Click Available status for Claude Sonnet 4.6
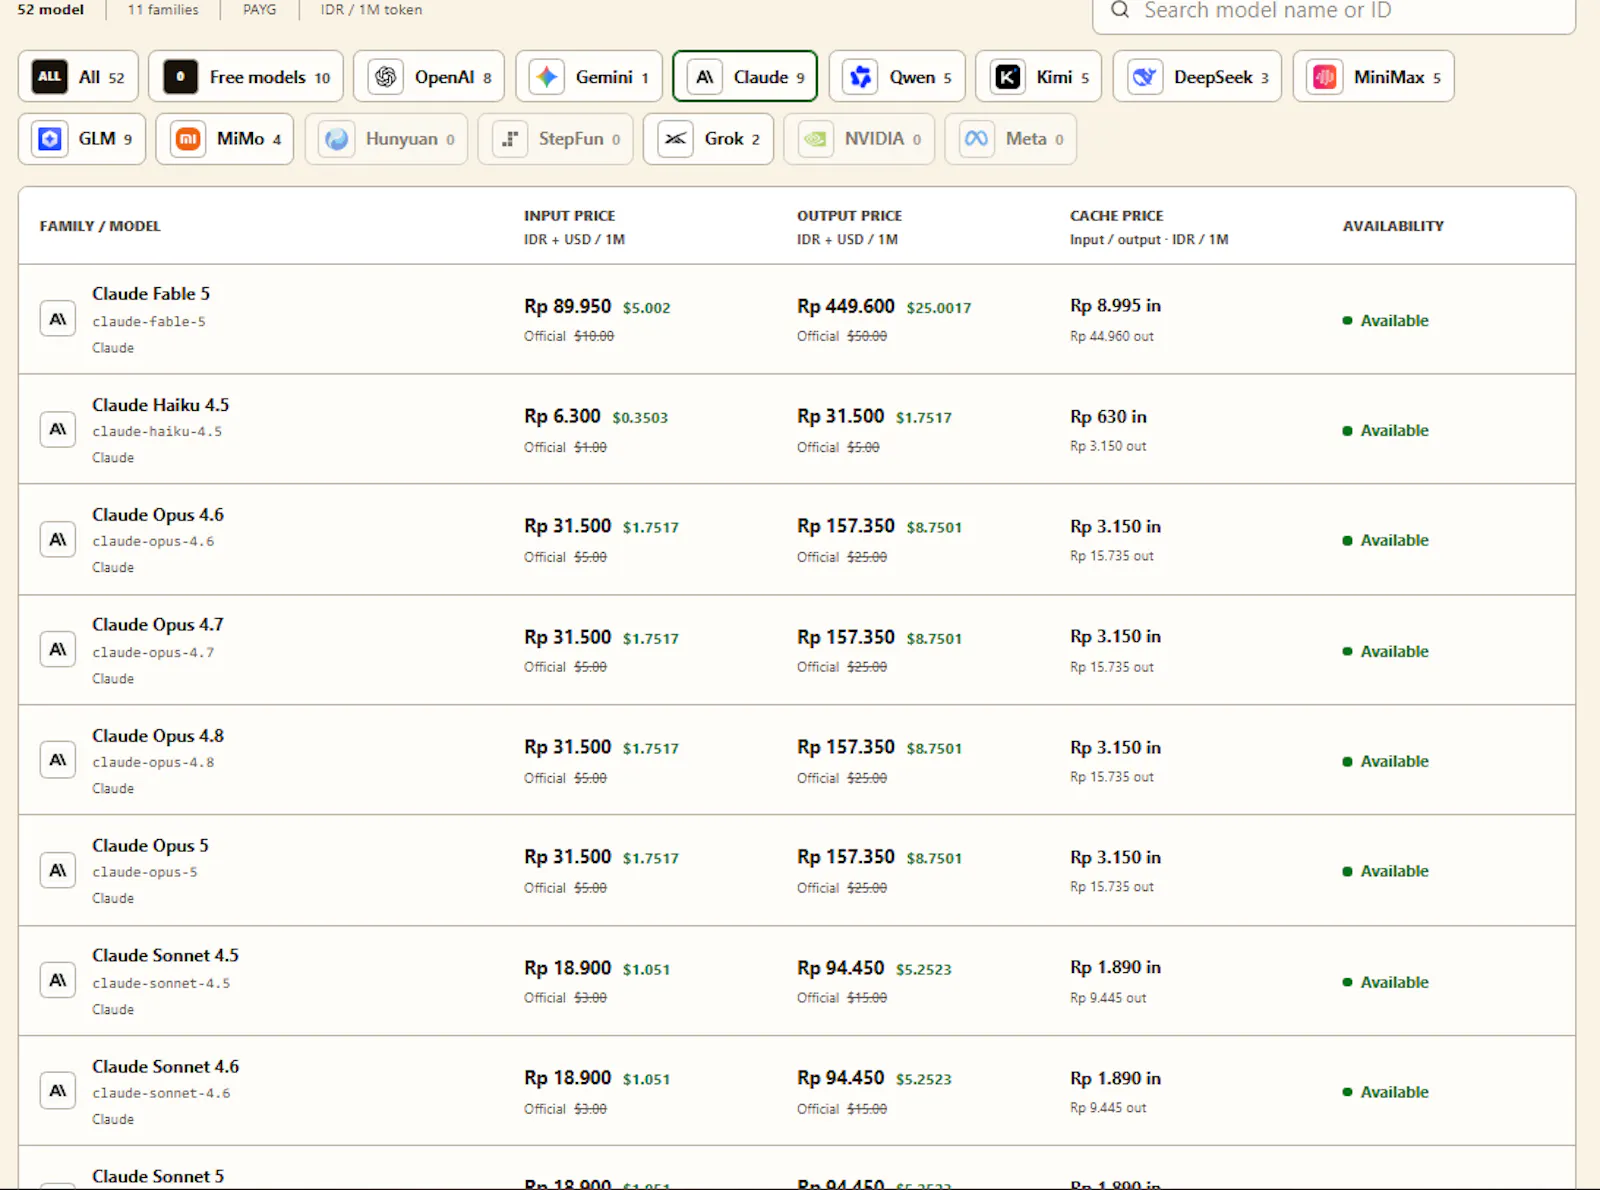 [1386, 1092]
